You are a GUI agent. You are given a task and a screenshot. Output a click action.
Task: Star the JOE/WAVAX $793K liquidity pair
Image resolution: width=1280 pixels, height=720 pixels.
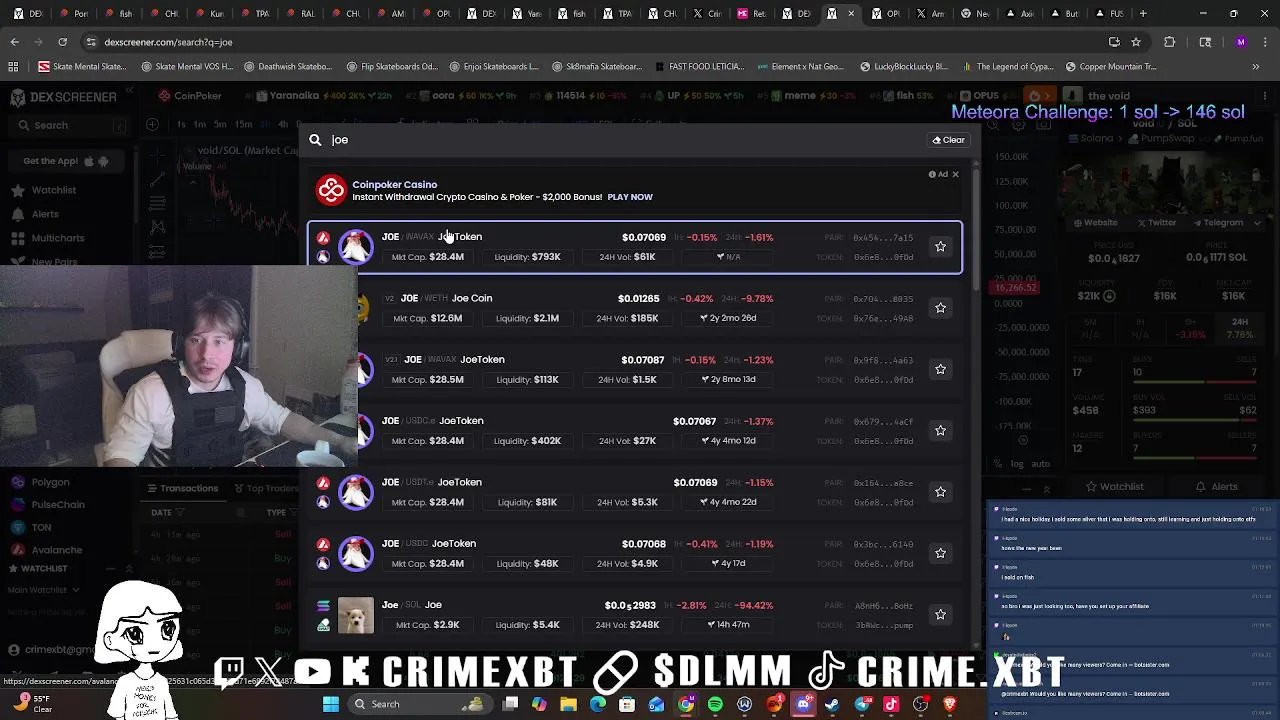(x=940, y=247)
